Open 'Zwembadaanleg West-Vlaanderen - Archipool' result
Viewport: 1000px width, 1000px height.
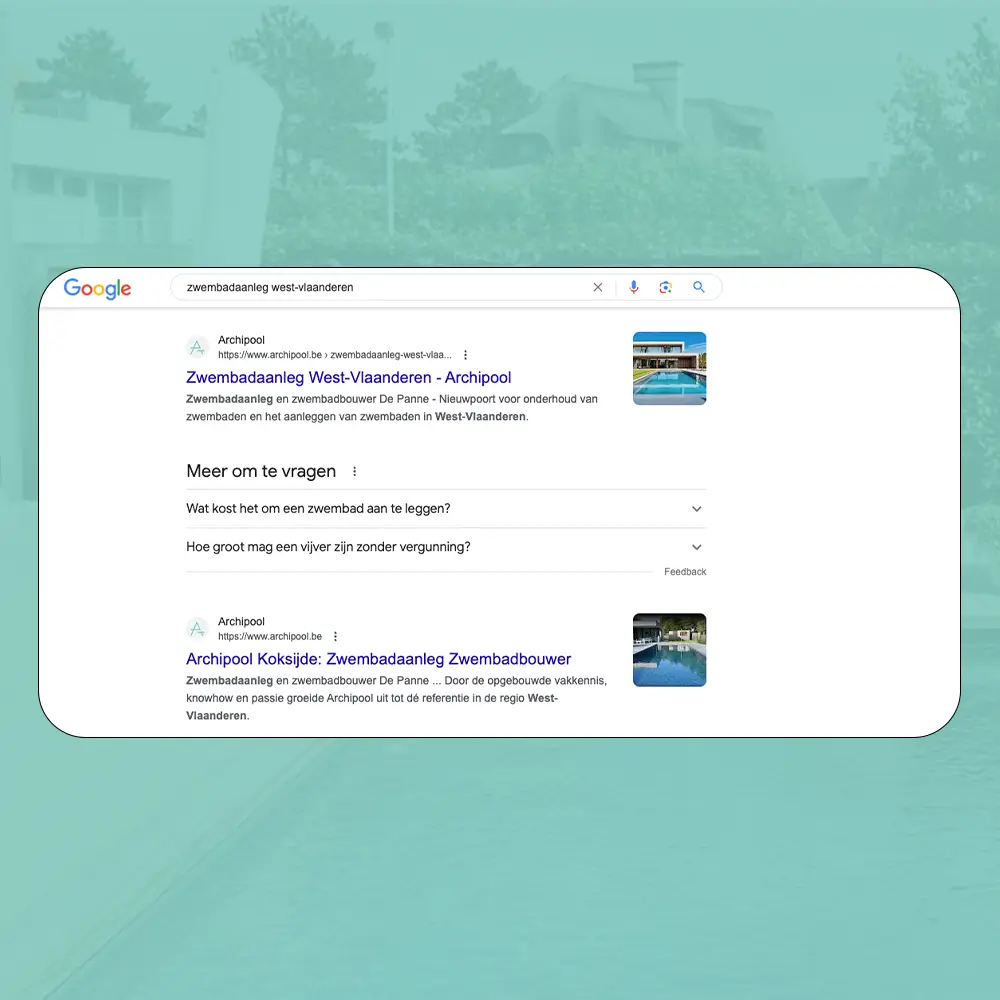[348, 377]
